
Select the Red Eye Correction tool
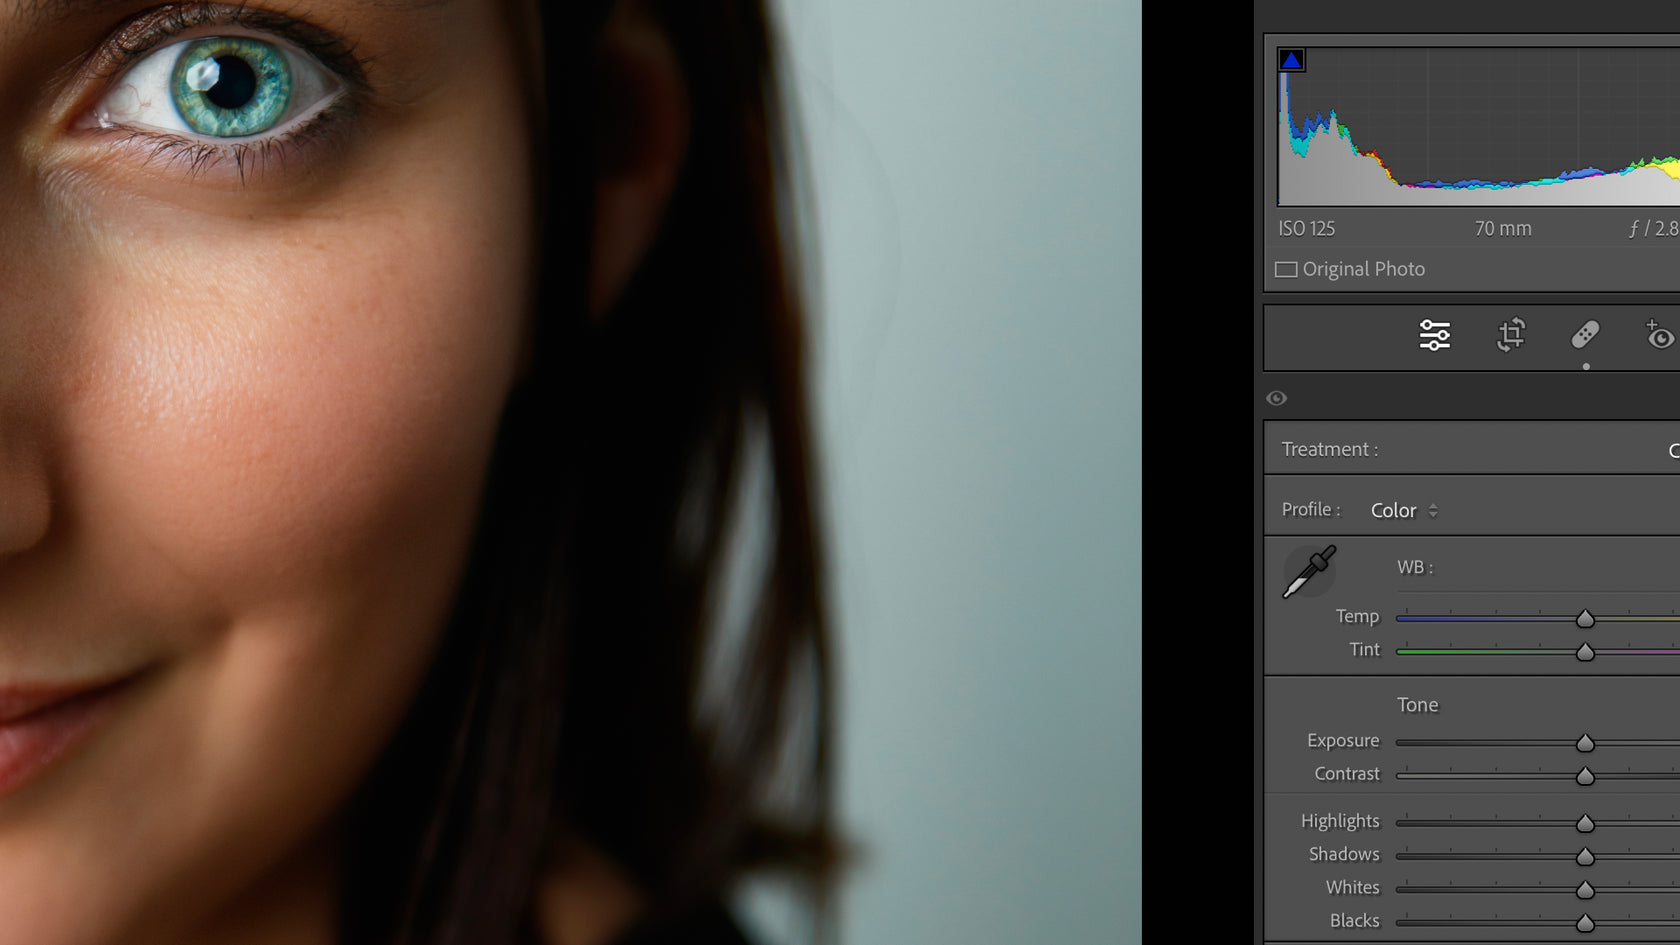pyautogui.click(x=1659, y=335)
